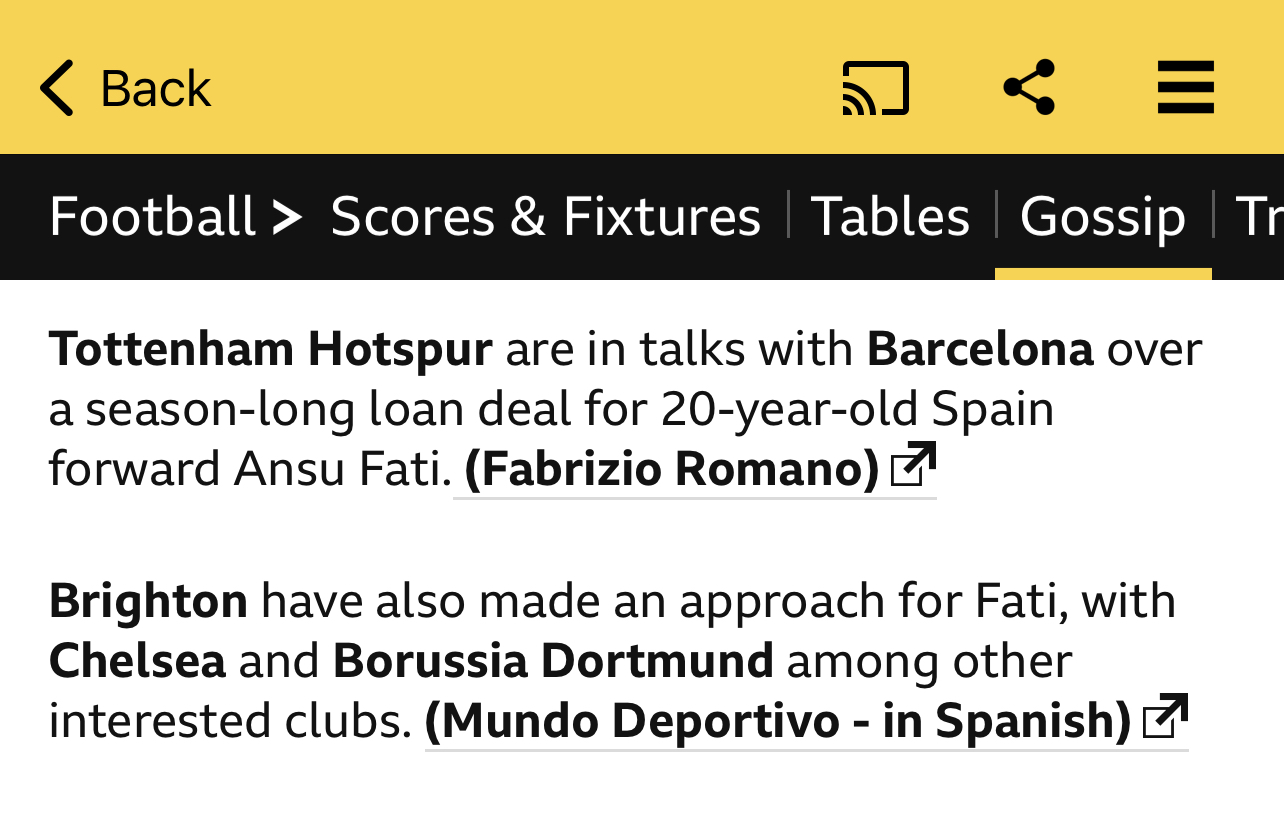
Task: Click external link icon beside Mundo Deportivo
Action: 1166,716
